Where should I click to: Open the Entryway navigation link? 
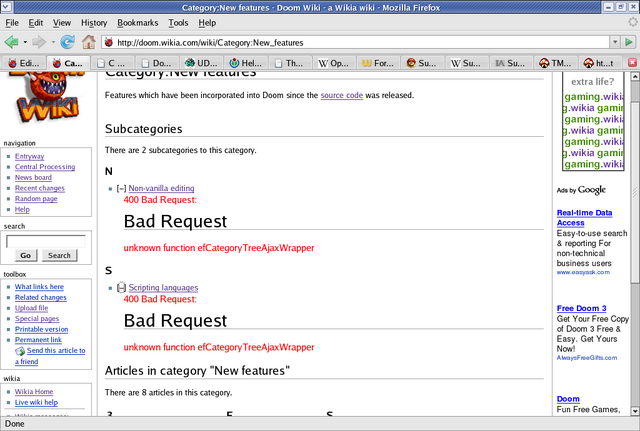(29, 156)
